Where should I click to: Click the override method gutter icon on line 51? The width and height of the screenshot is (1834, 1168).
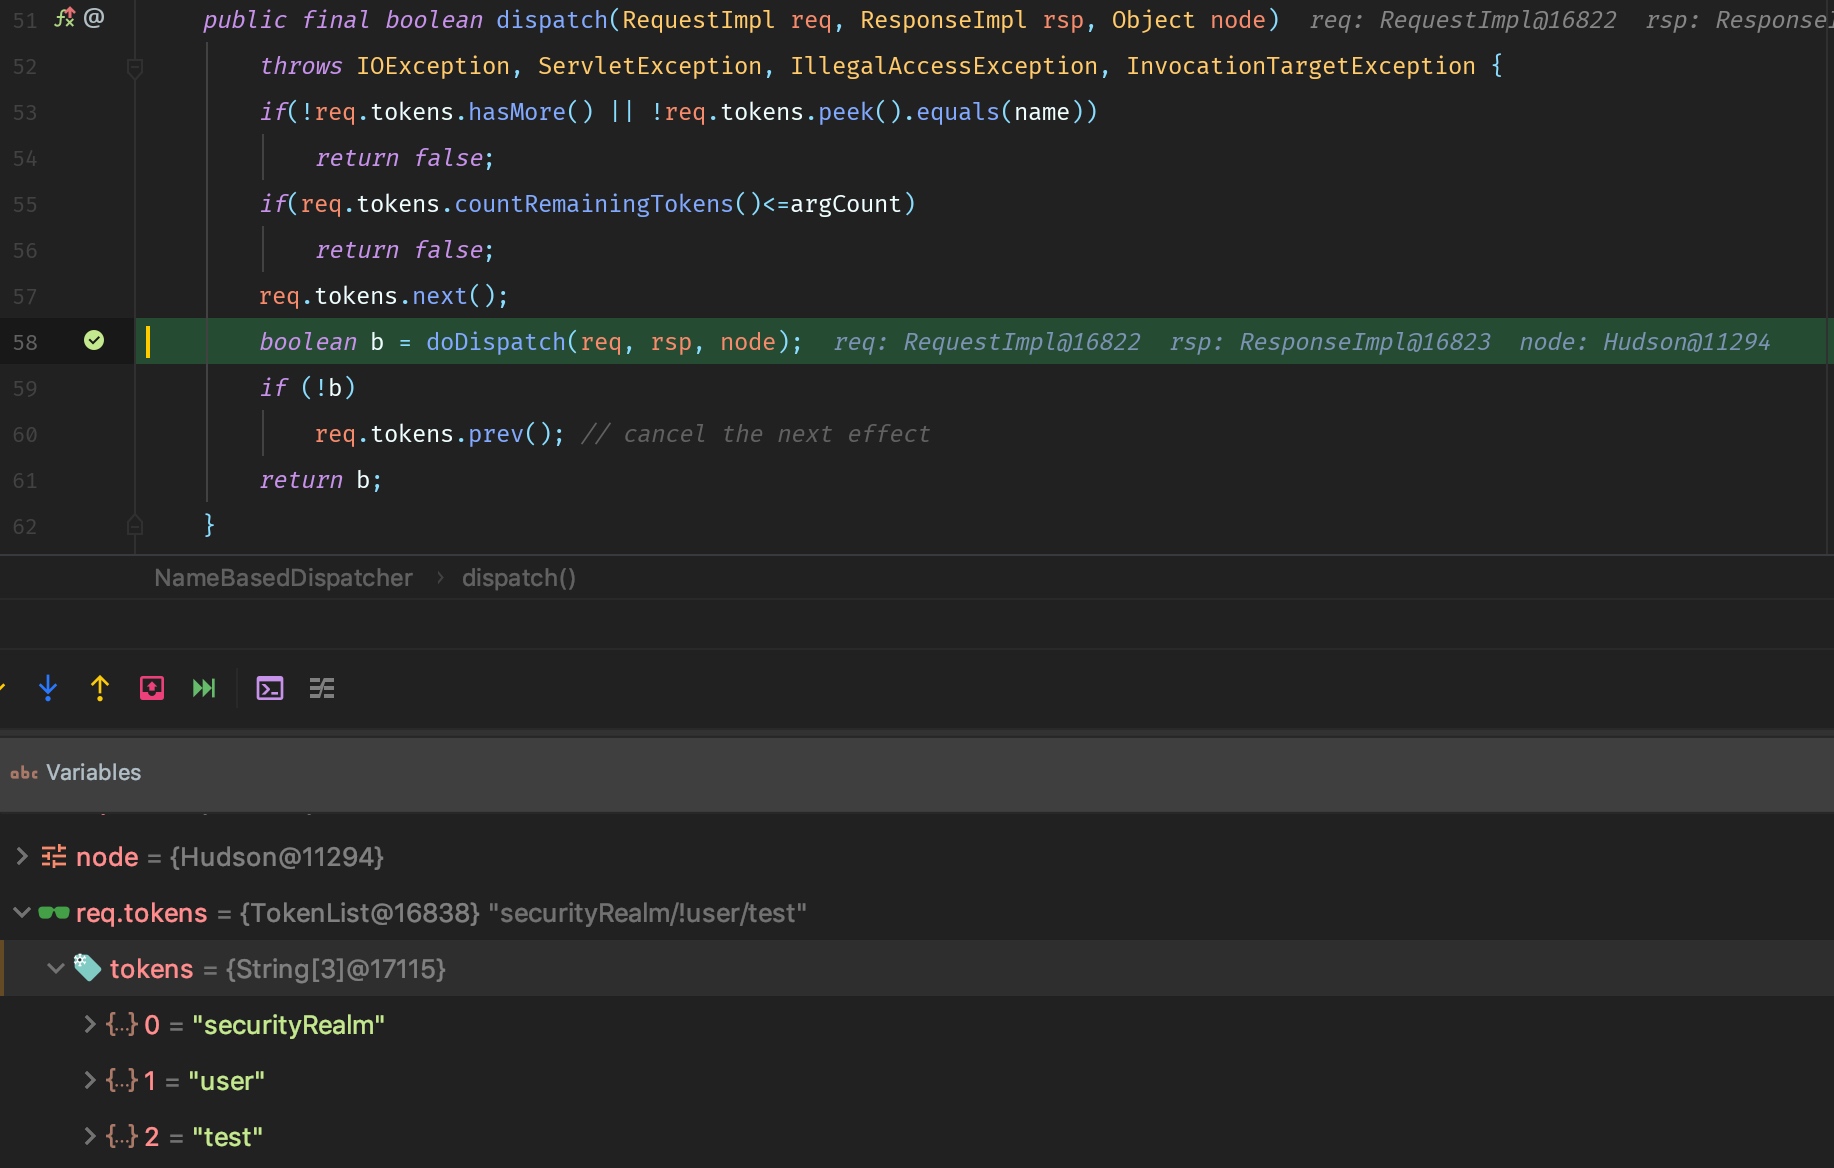65,18
